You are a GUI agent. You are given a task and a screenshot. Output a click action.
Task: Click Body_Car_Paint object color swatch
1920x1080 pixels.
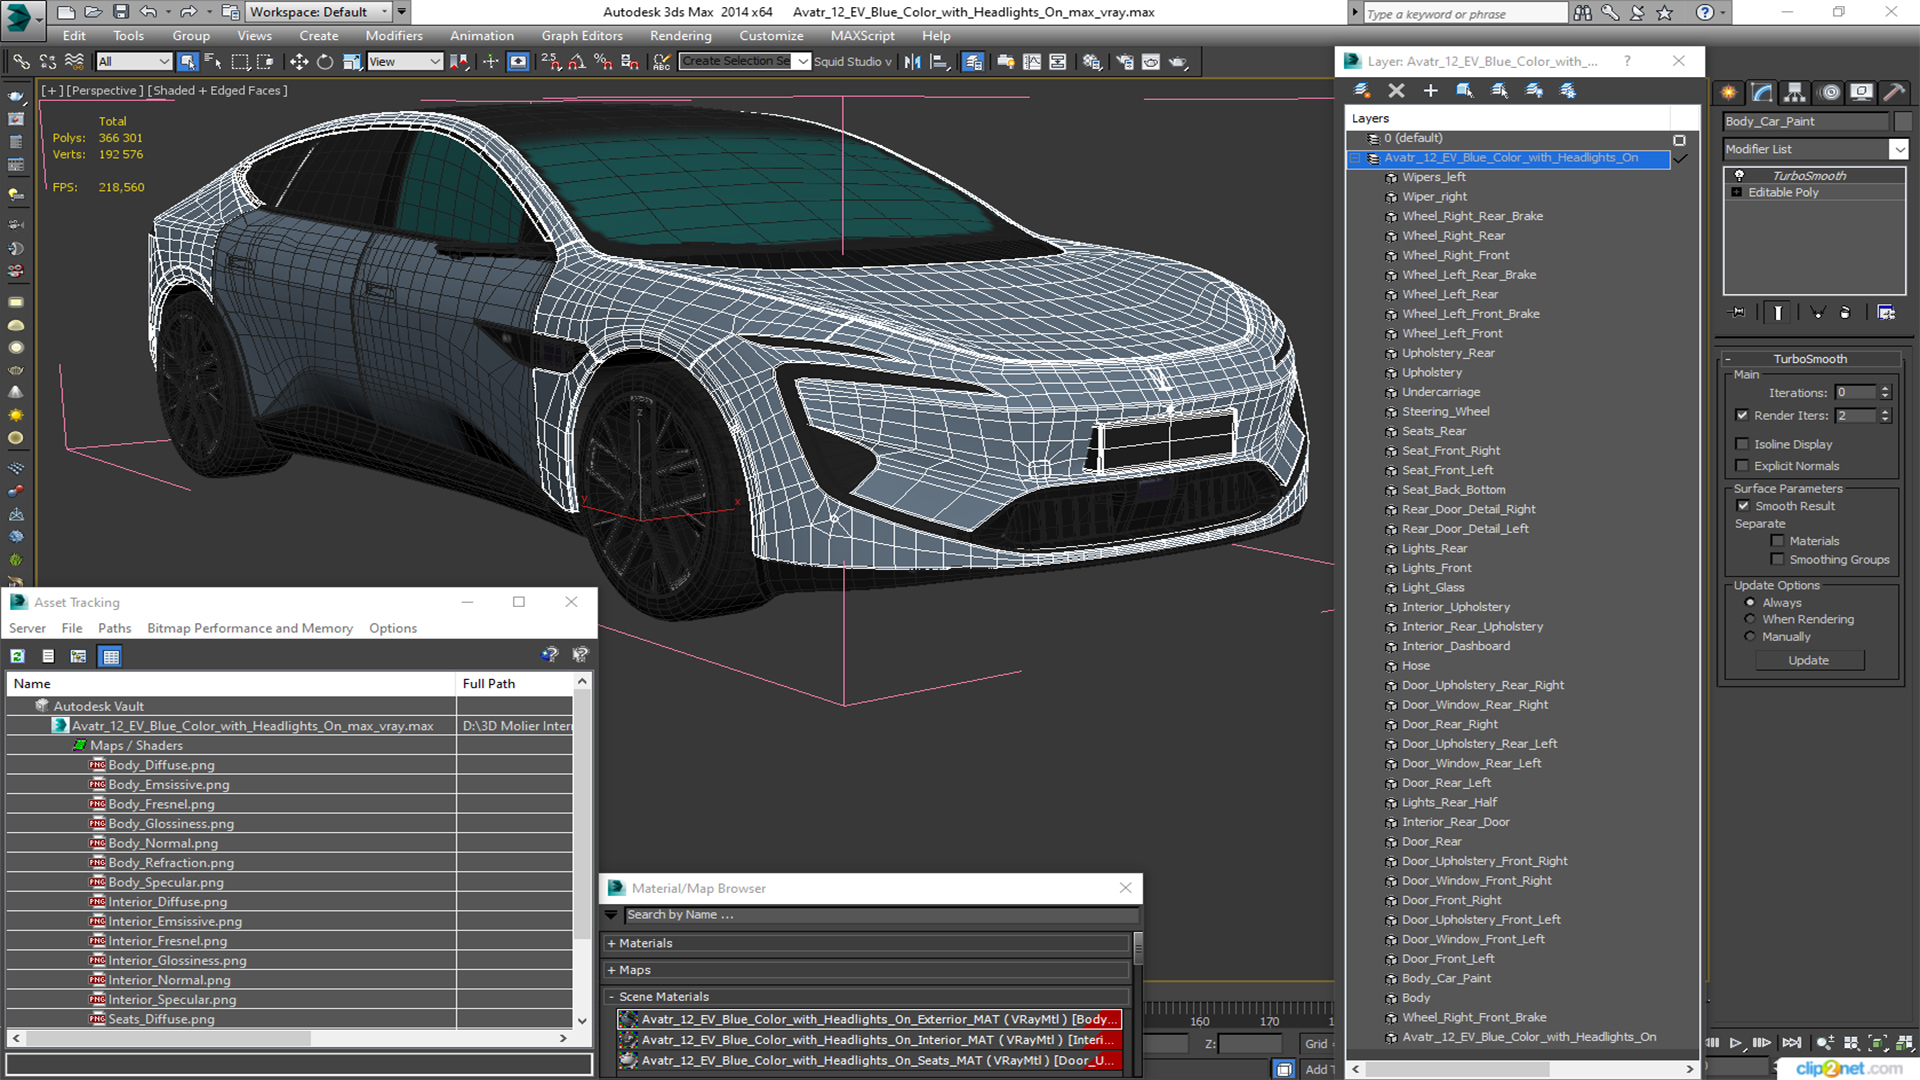(1902, 121)
